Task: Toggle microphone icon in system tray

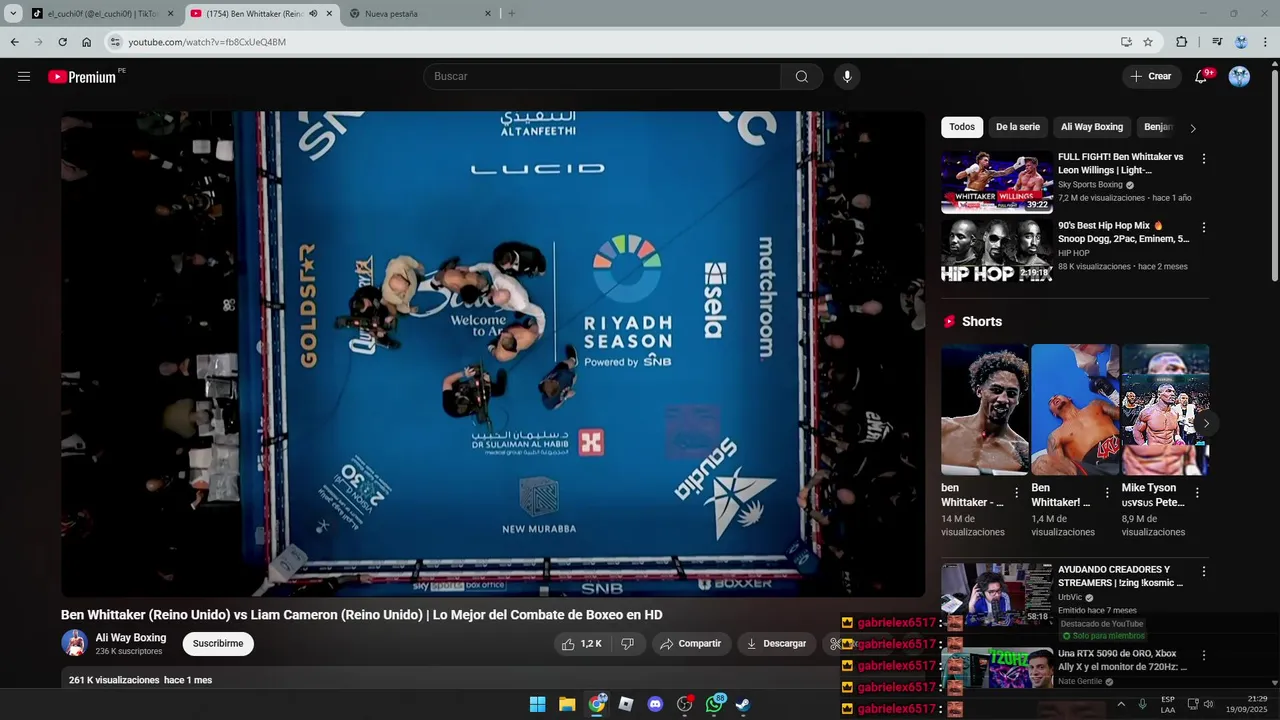Action: [1142, 704]
